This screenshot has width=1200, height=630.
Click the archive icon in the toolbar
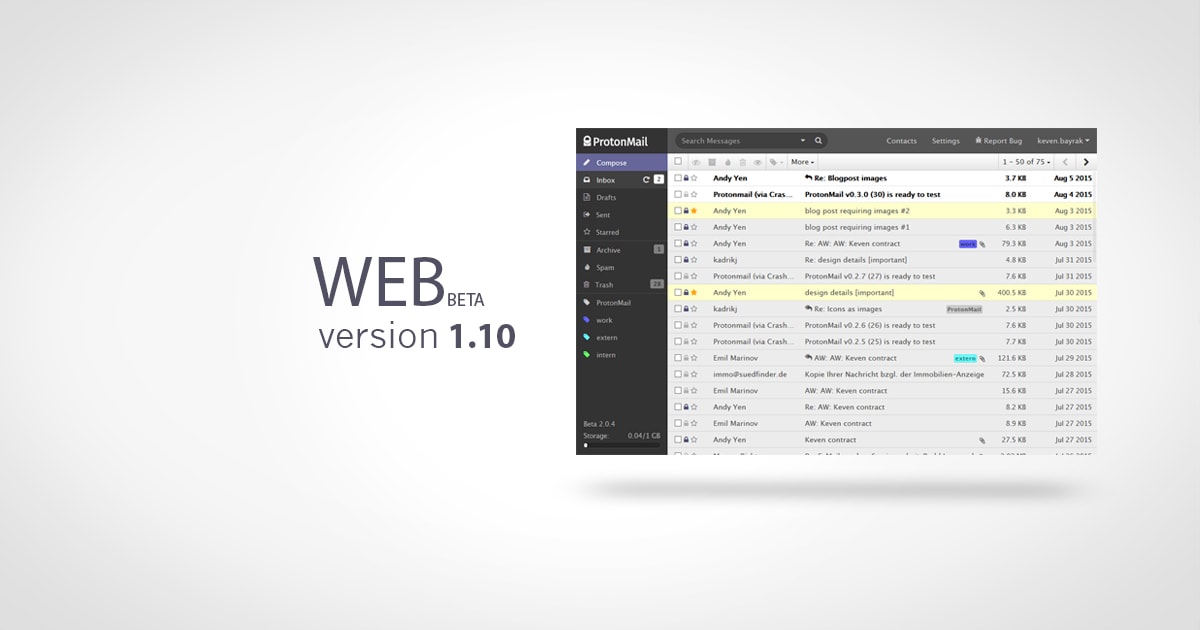tap(712, 162)
